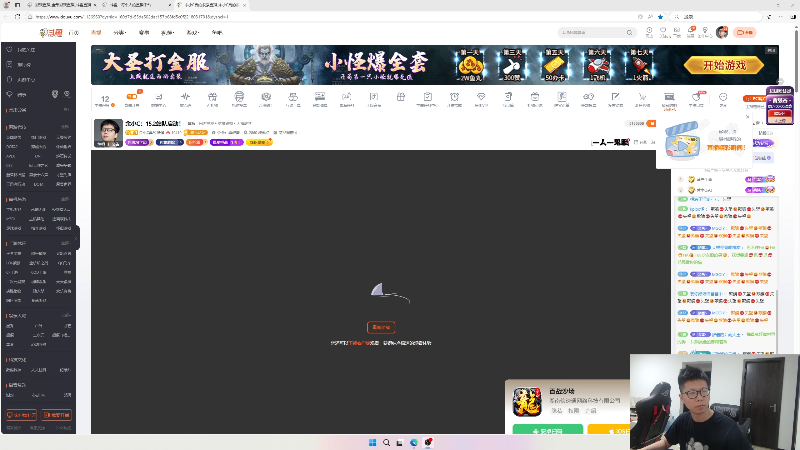This screenshot has width=800, height=450.
Task: Click the streamer avatar thumbnail beside the stream title
Action: pyautogui.click(x=108, y=133)
